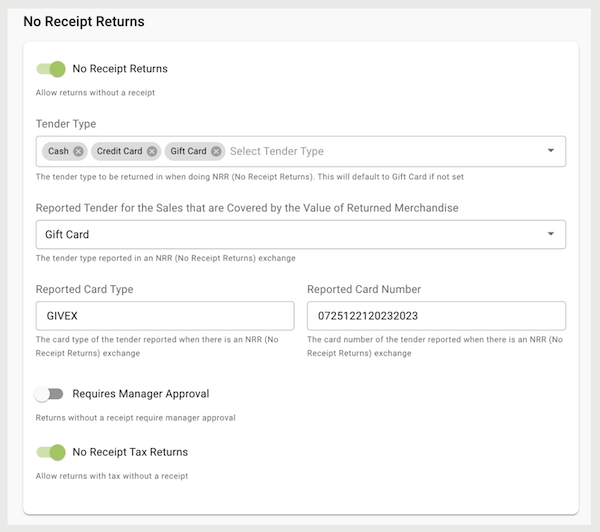Click 'Returns without a receipt require manager approval'
This screenshot has width=600, height=532.
coord(135,418)
